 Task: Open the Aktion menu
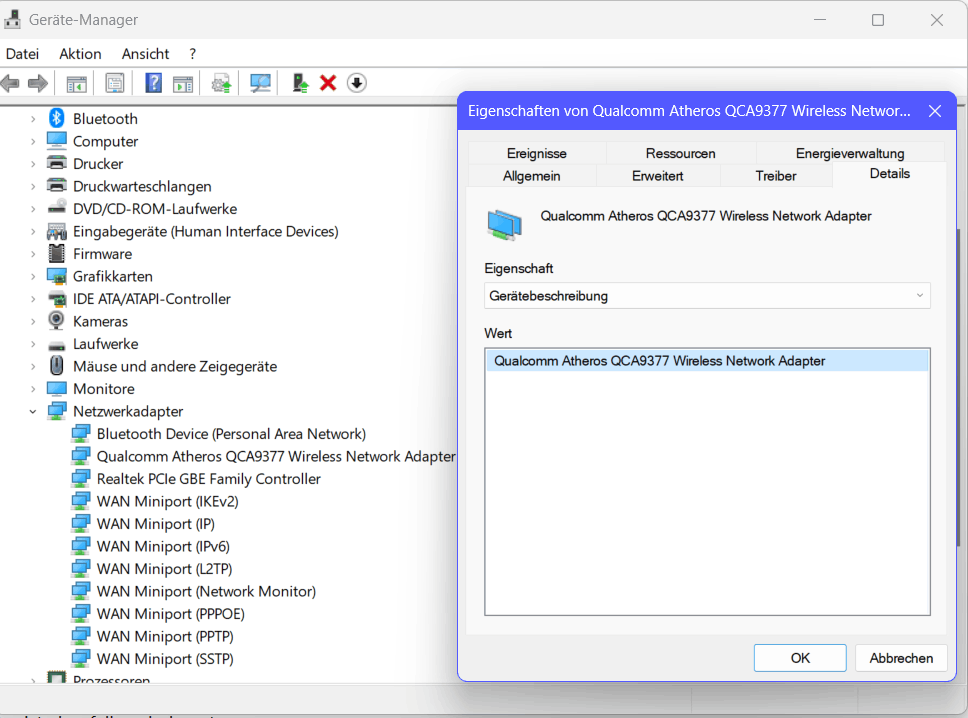pos(80,54)
